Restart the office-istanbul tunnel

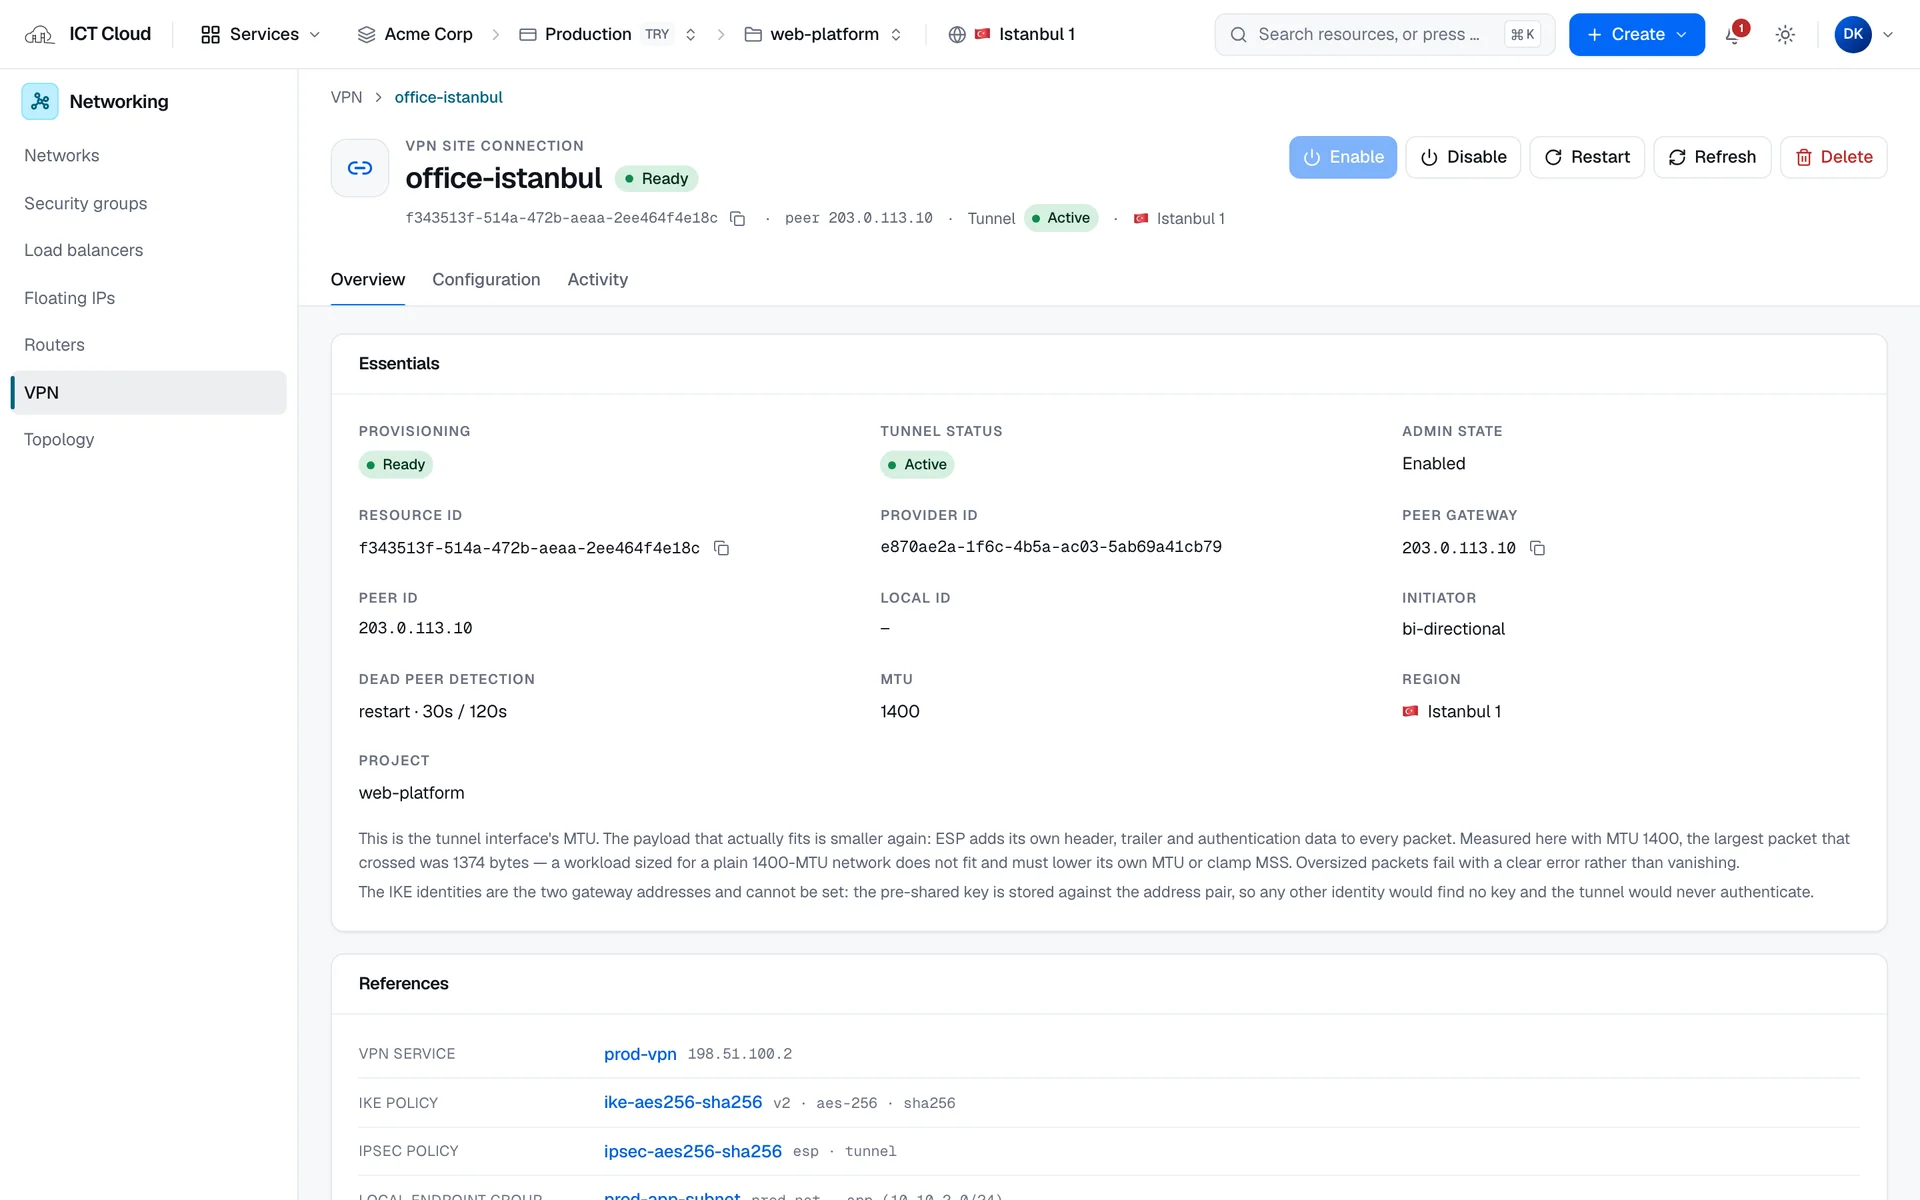pos(1587,157)
